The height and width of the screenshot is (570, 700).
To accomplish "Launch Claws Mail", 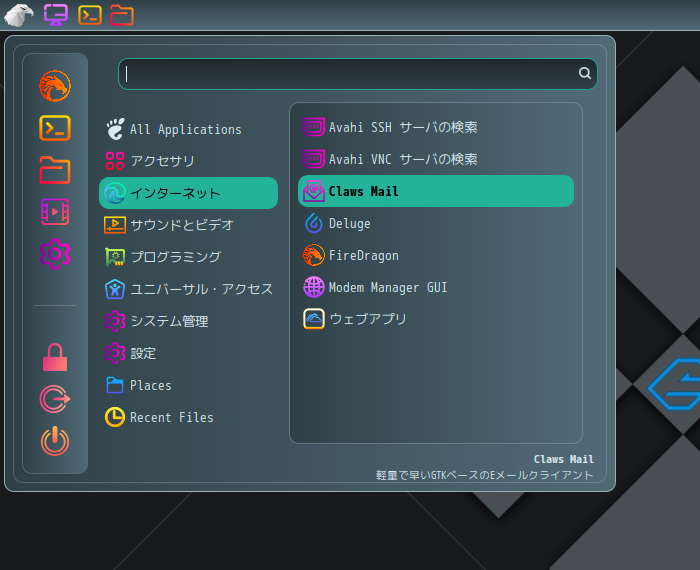I will tap(436, 191).
